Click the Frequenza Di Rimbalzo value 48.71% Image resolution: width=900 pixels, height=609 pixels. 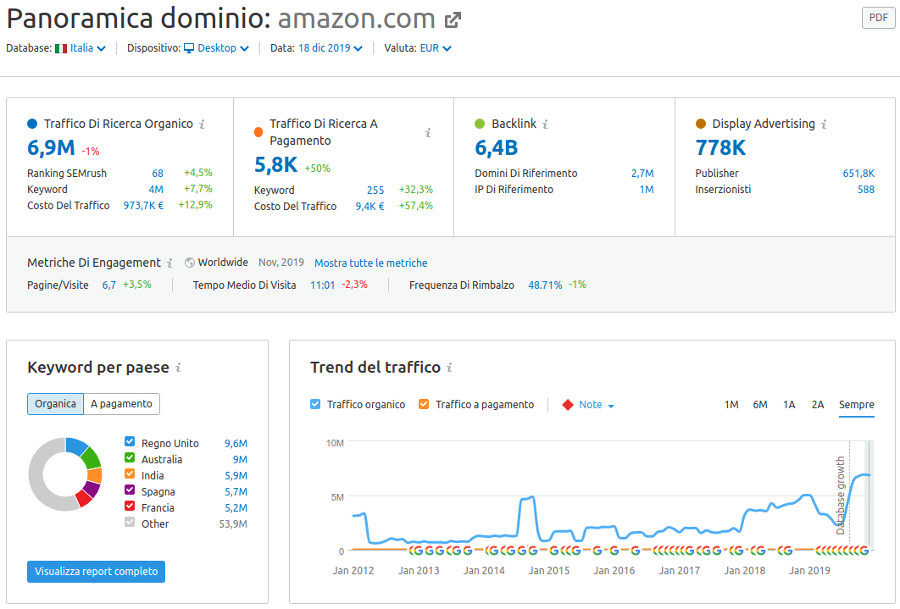click(x=545, y=285)
